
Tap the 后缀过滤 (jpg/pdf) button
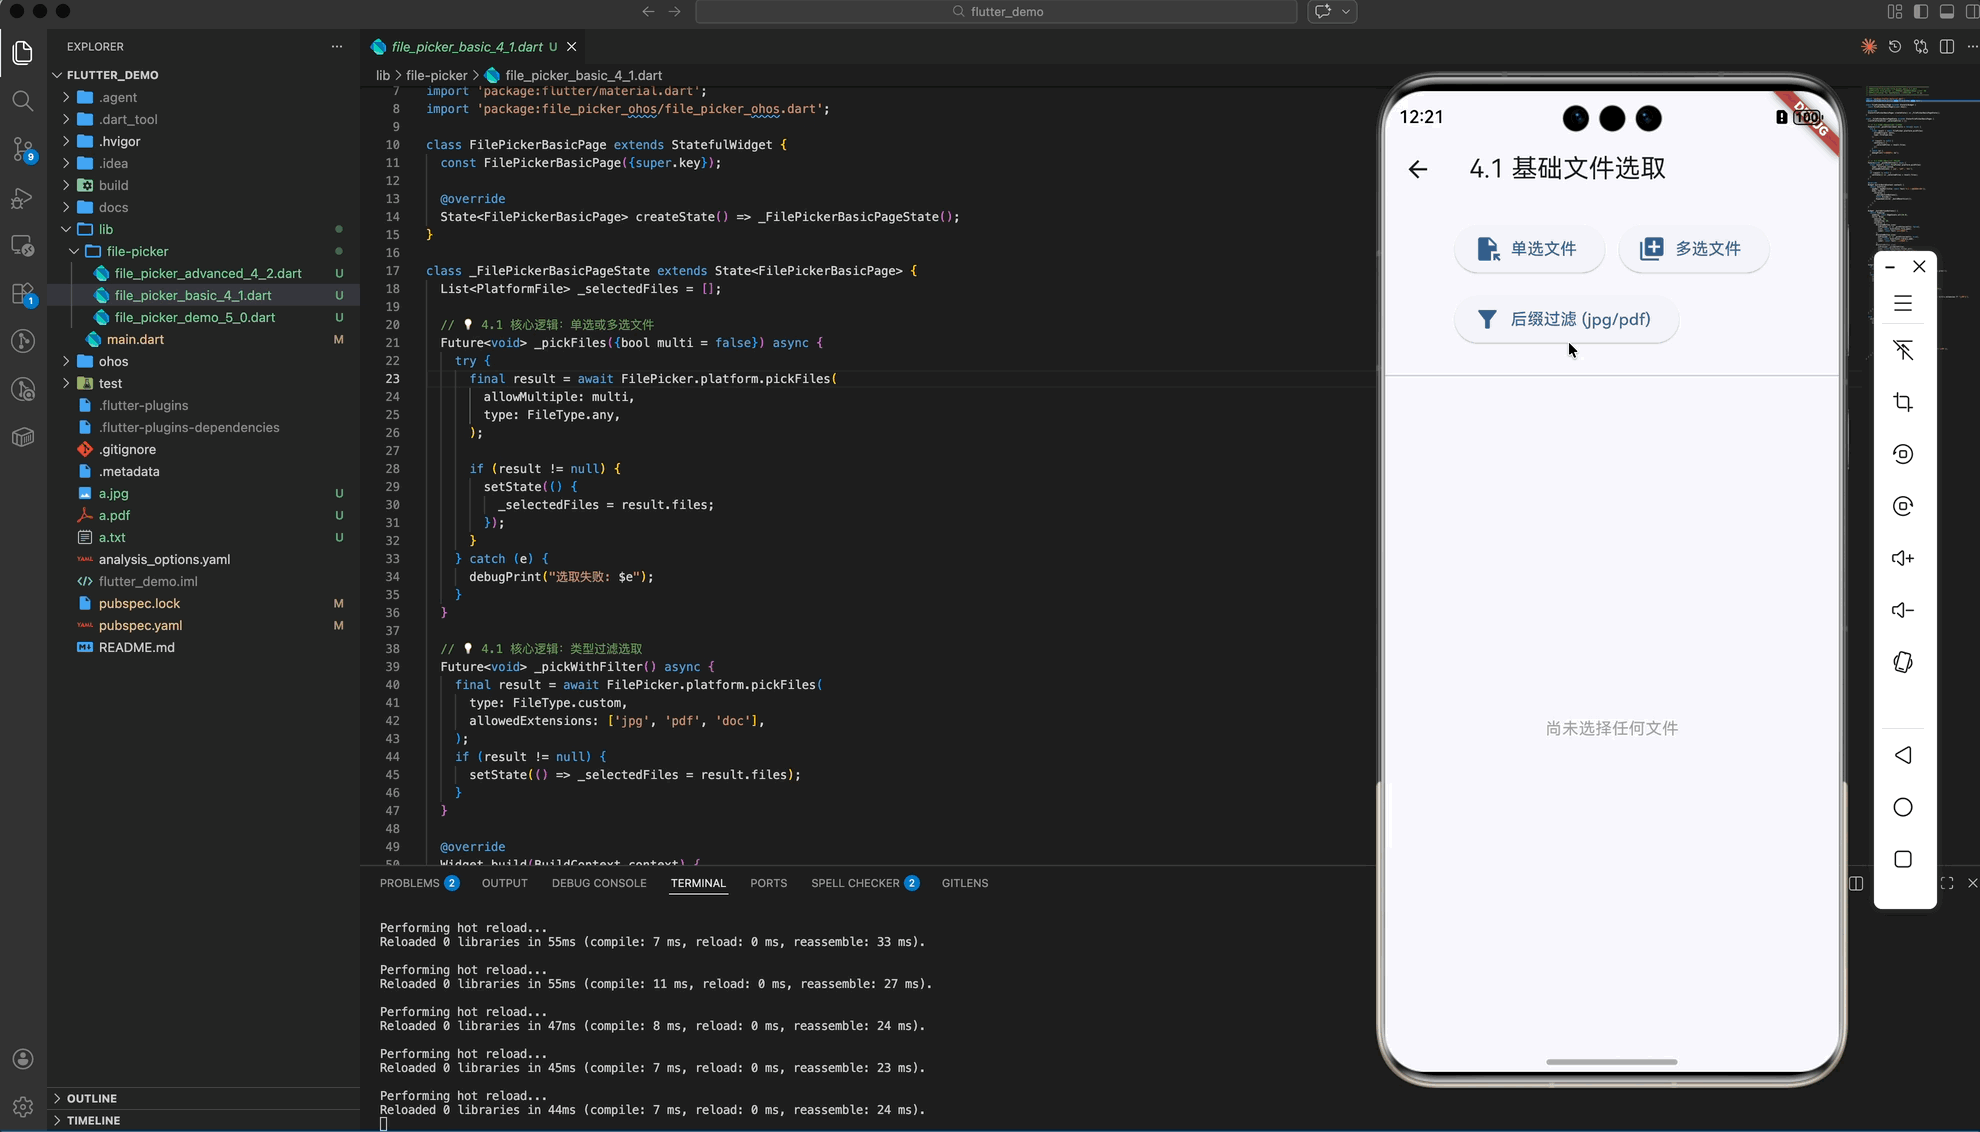pyautogui.click(x=1565, y=320)
